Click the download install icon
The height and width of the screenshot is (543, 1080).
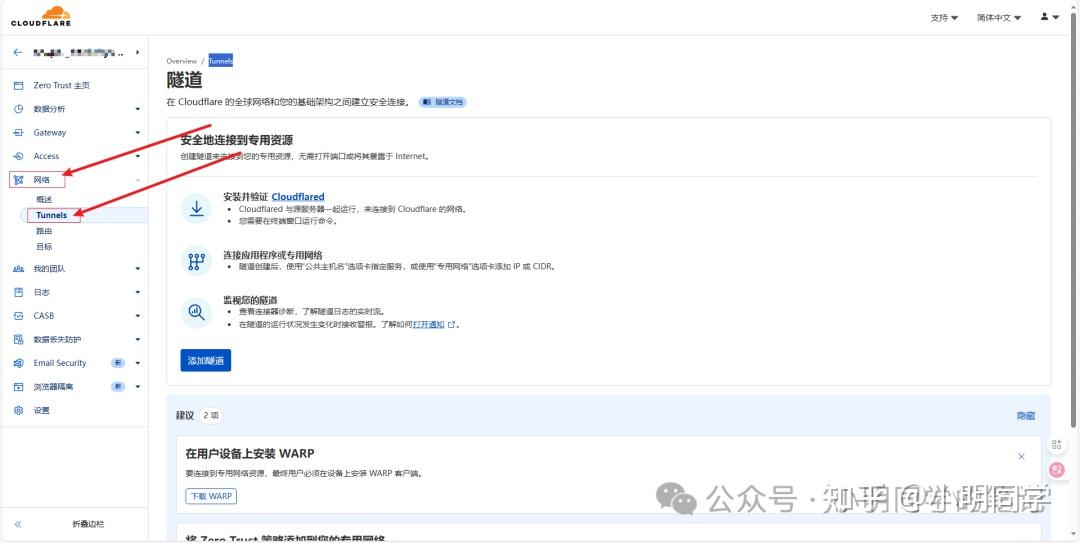click(x=196, y=208)
